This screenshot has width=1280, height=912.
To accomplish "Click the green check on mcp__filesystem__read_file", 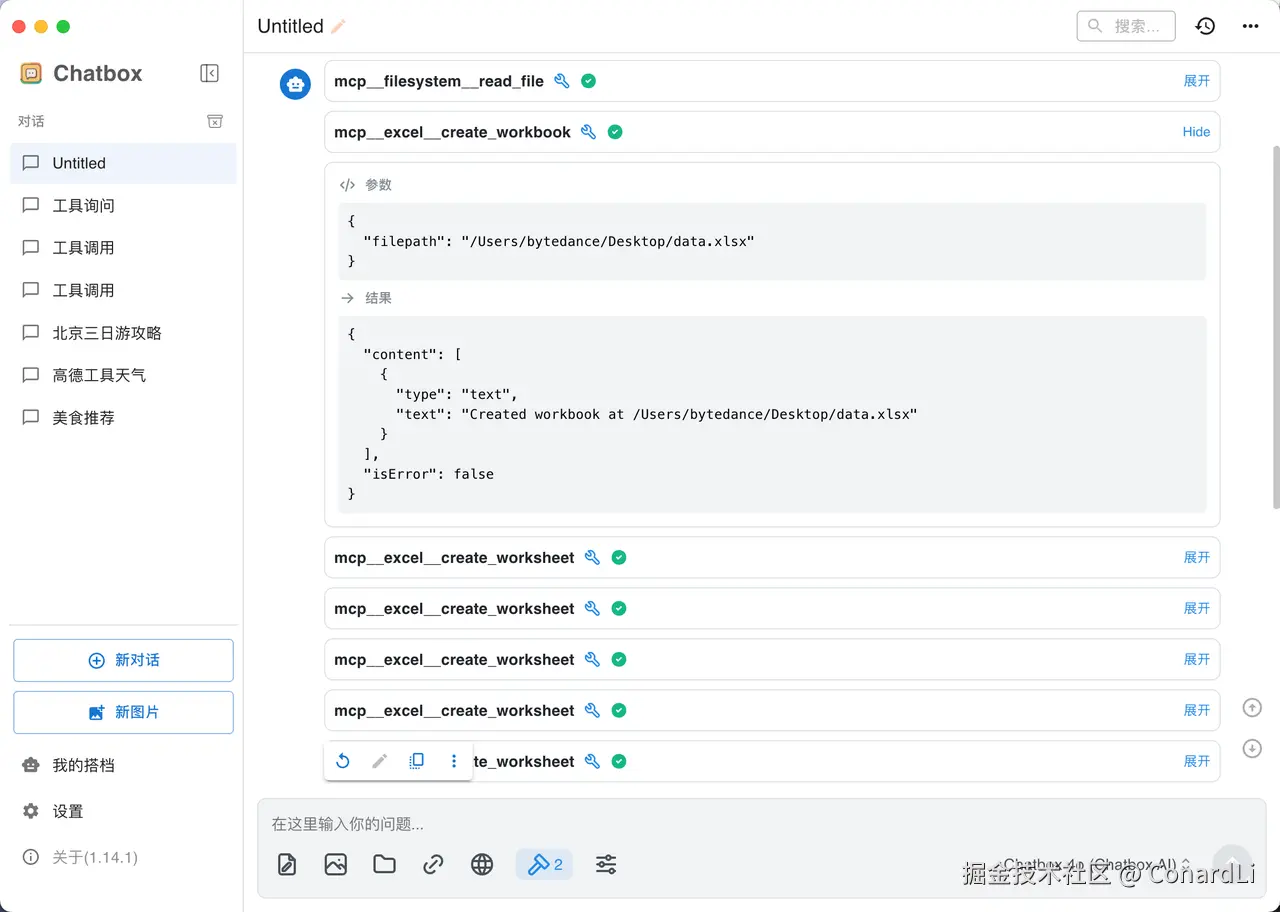I will tap(589, 81).
